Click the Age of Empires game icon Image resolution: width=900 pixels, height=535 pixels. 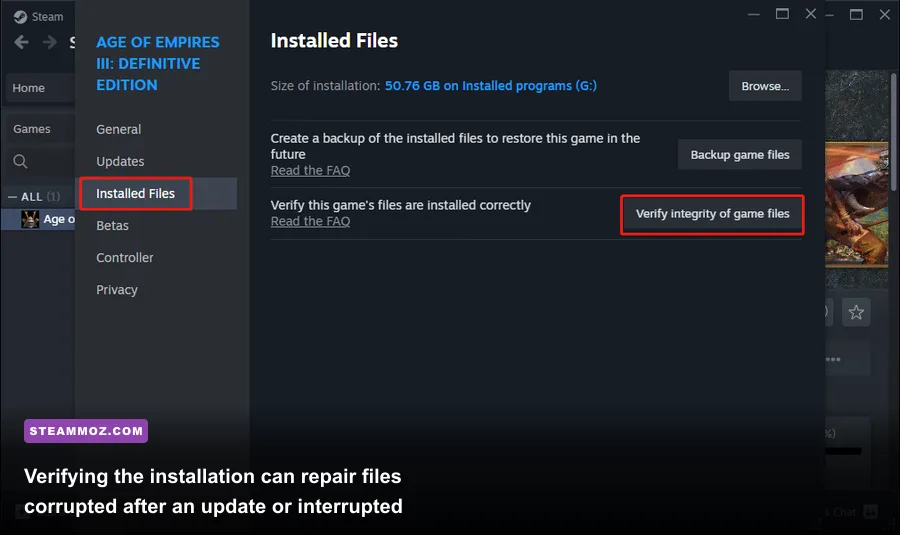point(30,219)
